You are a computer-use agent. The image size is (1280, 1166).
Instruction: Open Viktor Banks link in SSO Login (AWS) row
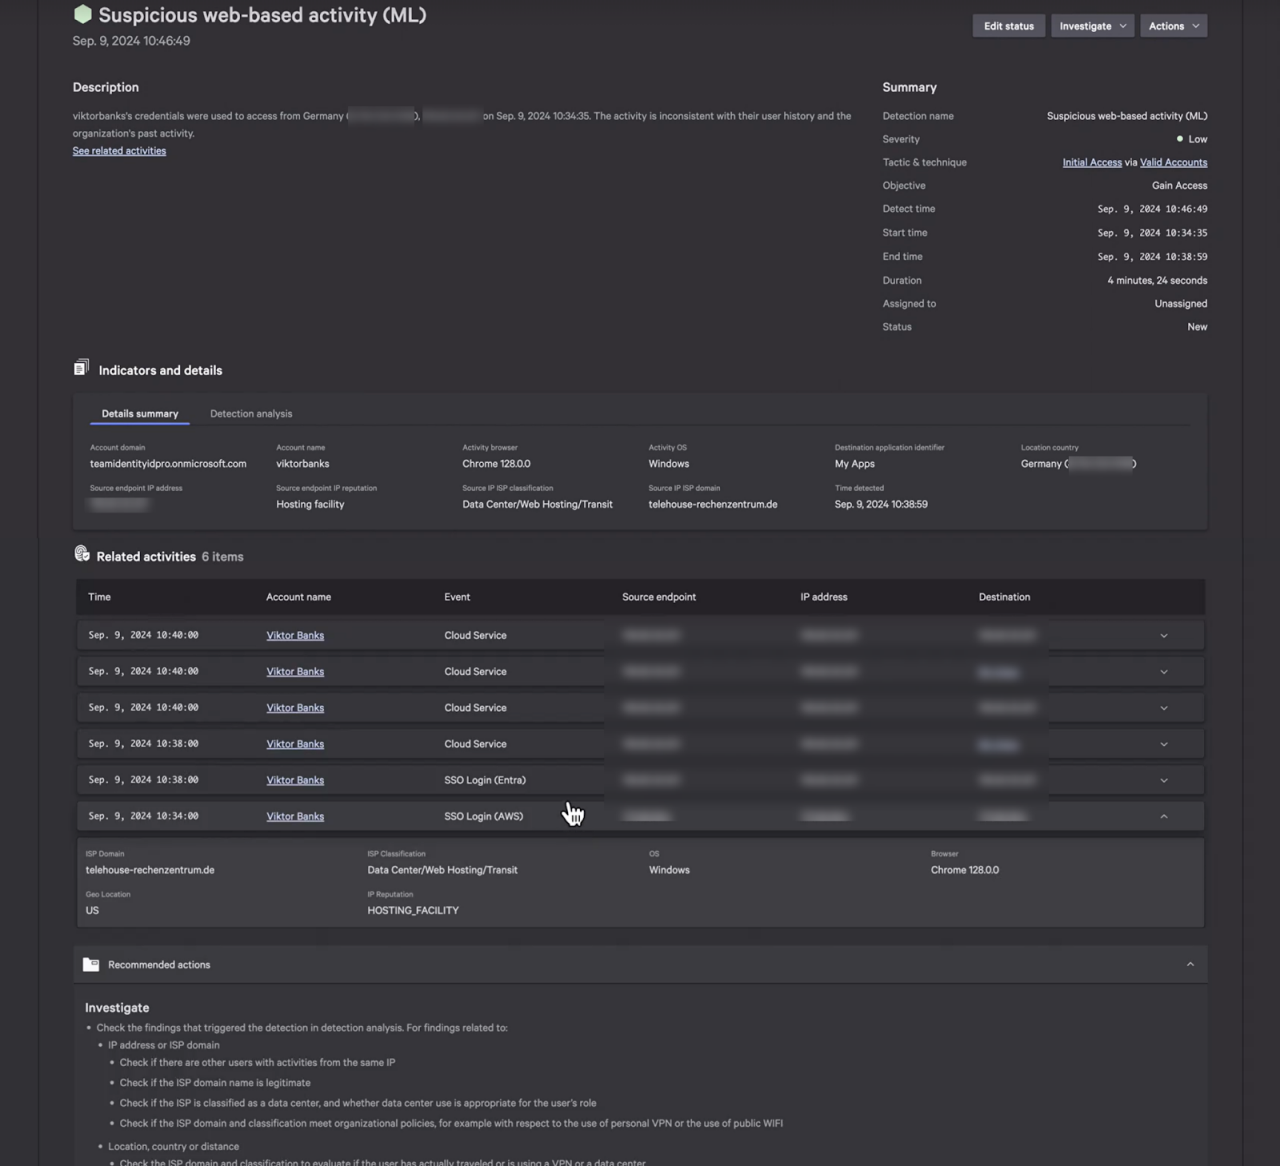295,816
